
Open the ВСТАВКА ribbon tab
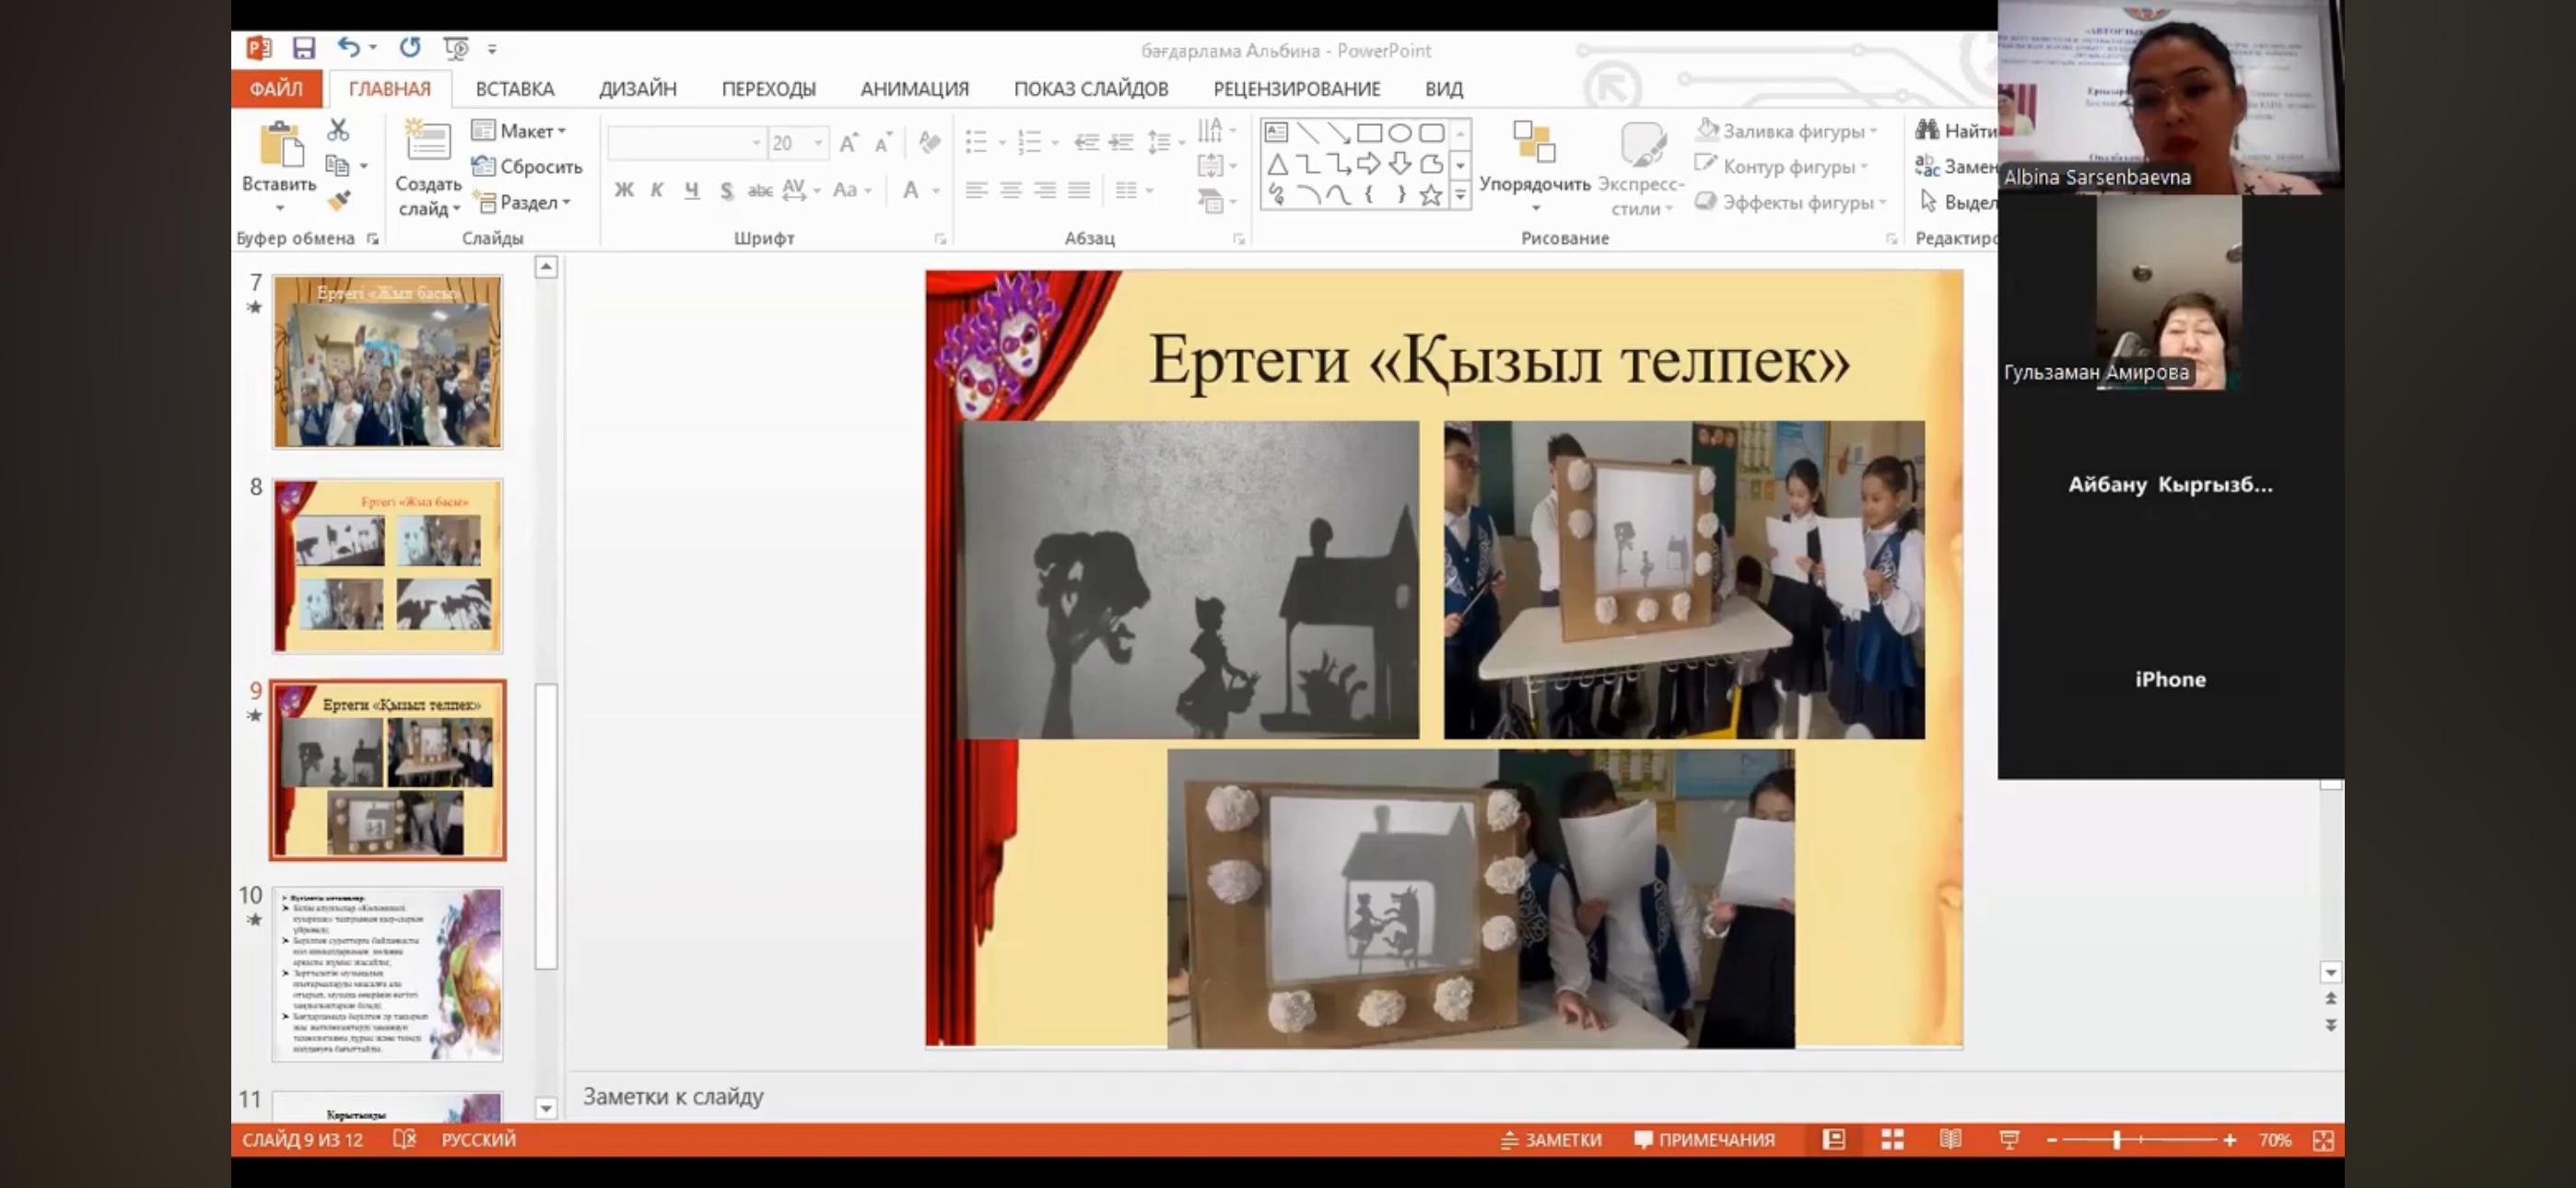pos(514,89)
